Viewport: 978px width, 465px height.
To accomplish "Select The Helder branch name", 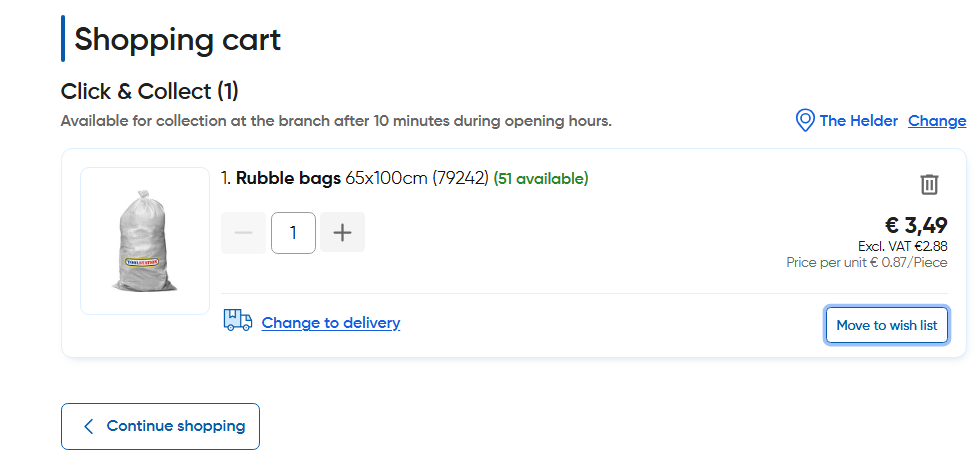I will tap(858, 121).
